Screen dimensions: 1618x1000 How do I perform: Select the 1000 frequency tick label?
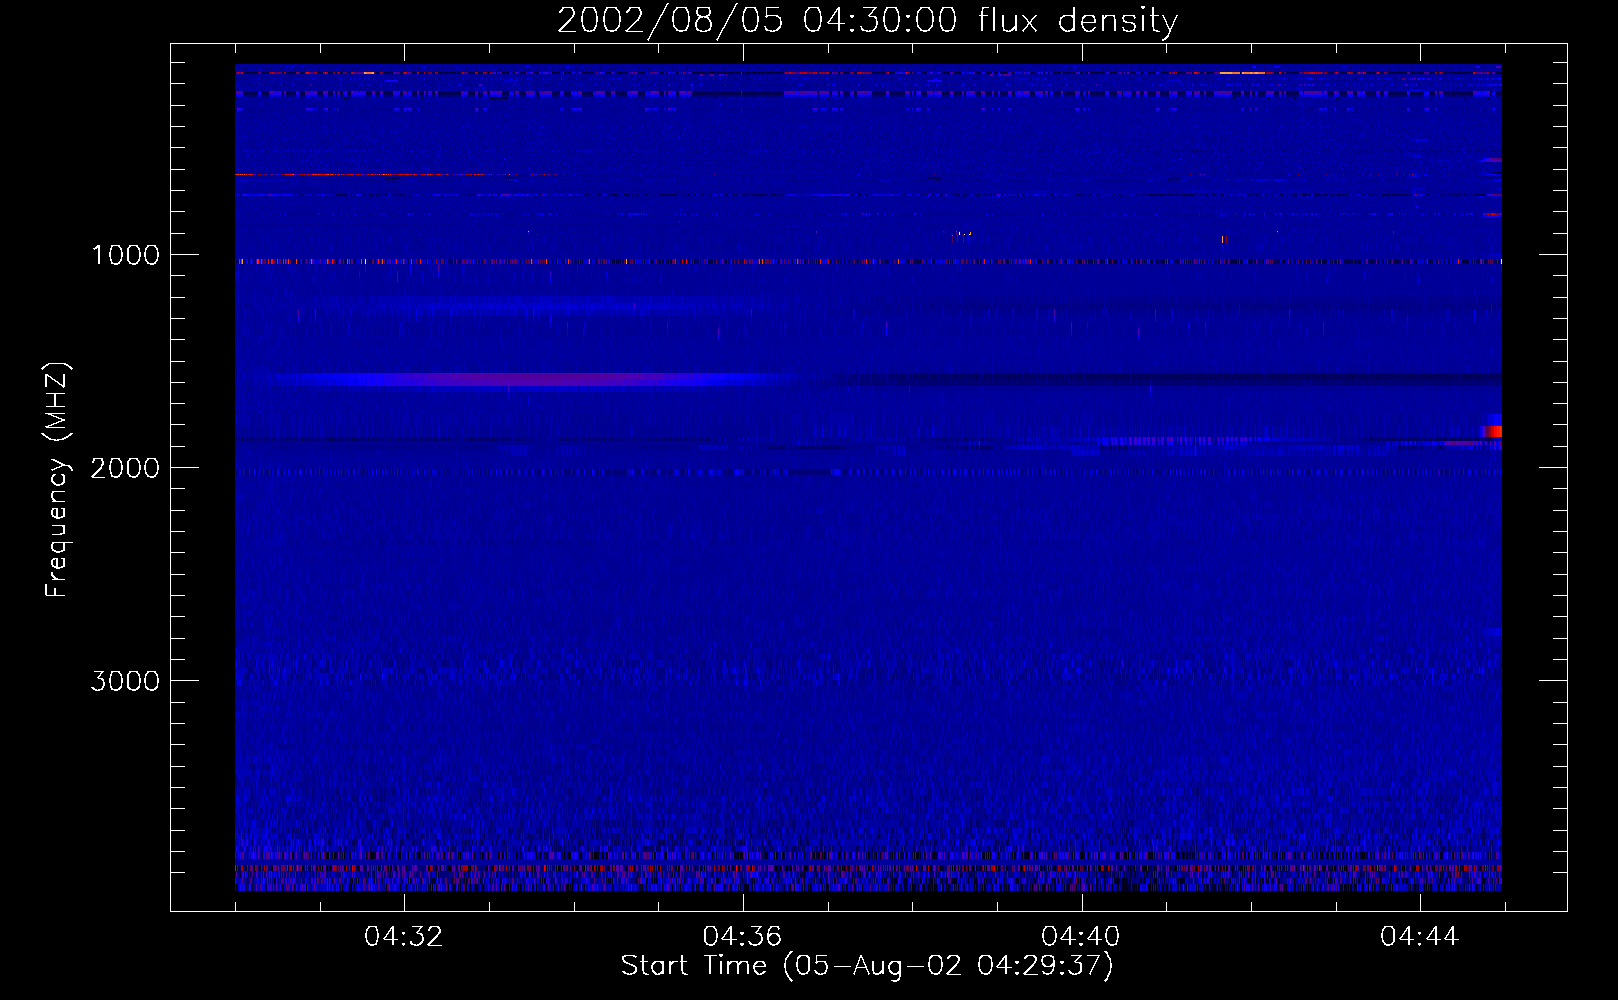pyautogui.click(x=125, y=255)
